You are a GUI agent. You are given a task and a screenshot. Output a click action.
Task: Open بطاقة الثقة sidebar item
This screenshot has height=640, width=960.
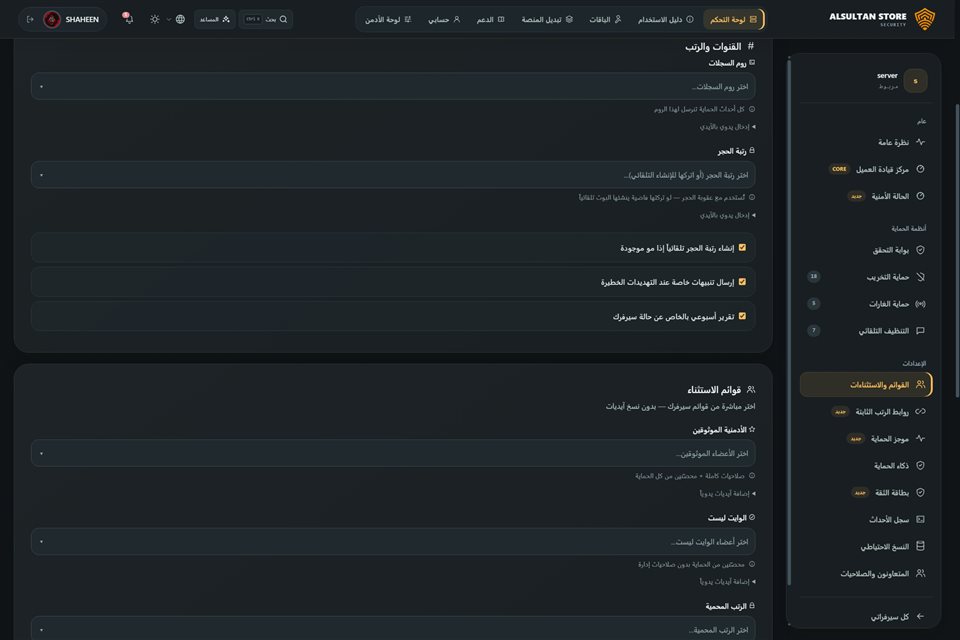click(x=865, y=492)
